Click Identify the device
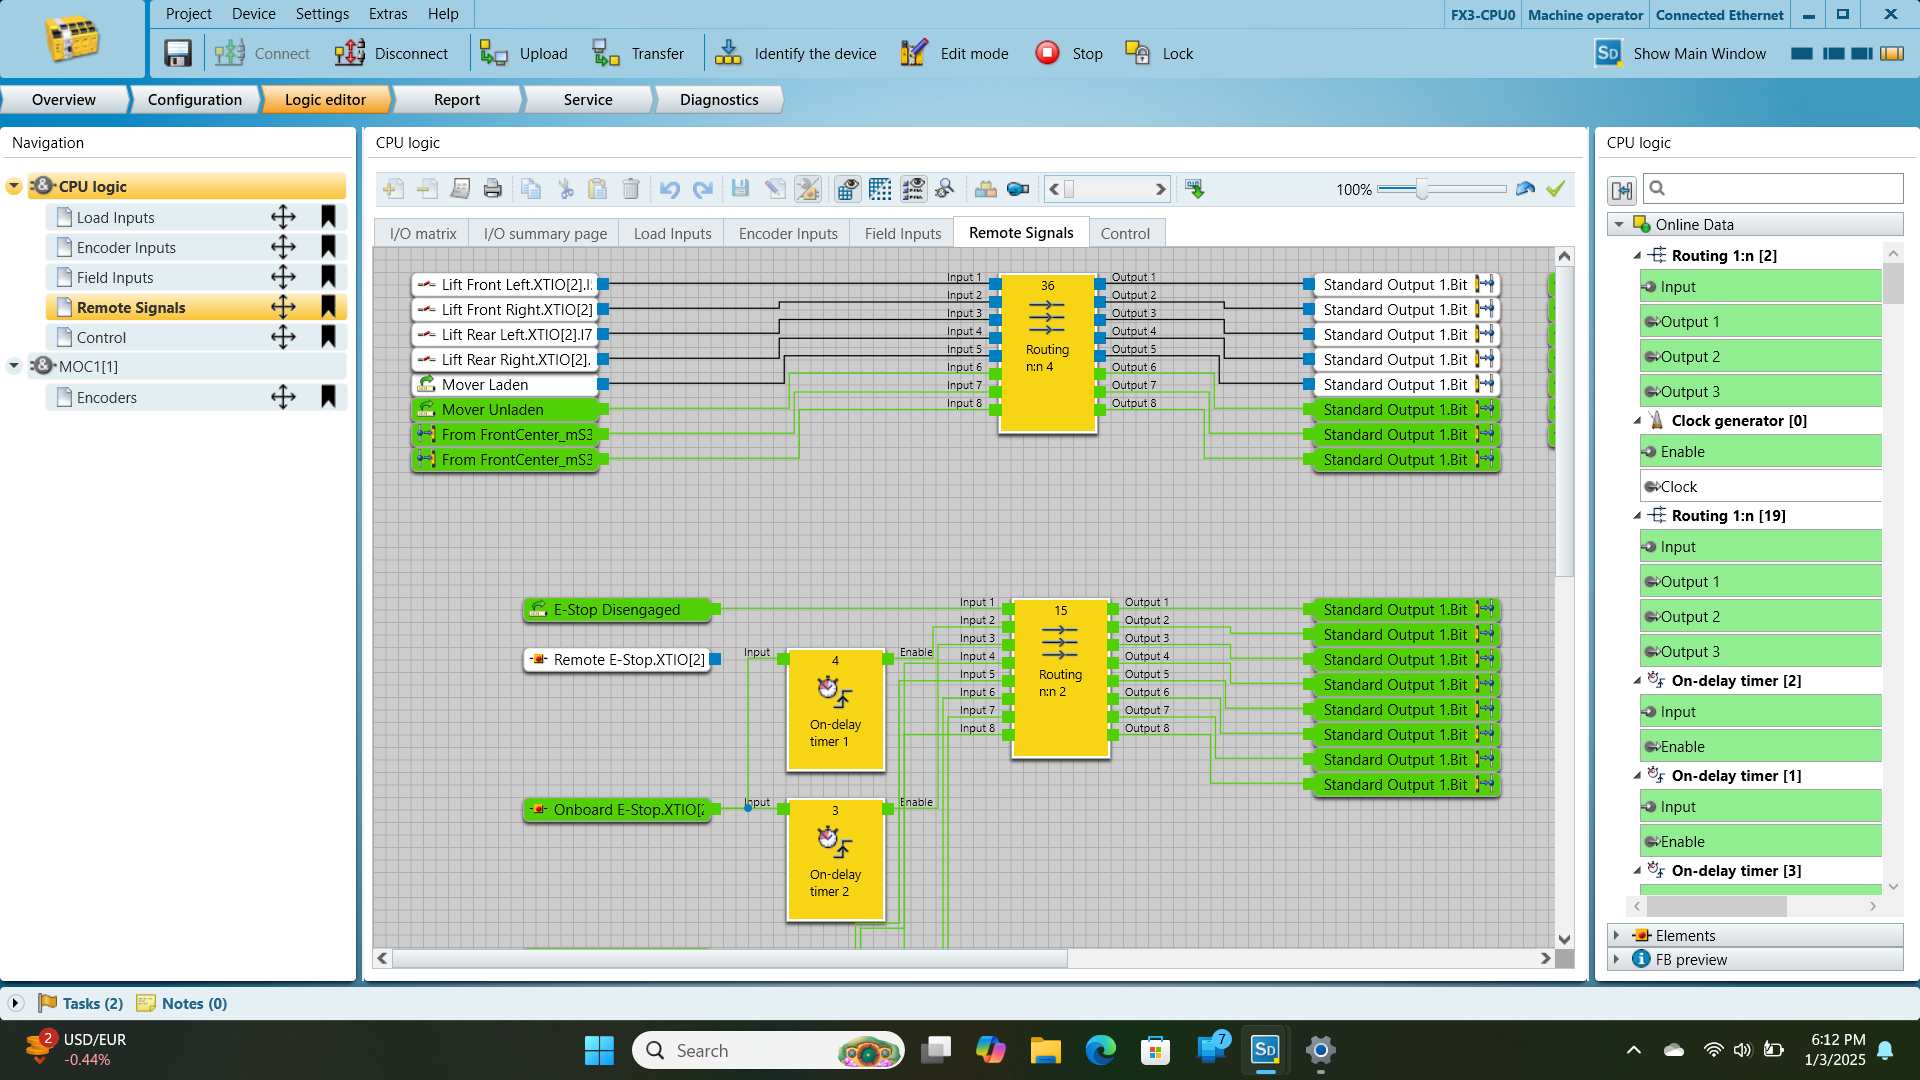1920x1080 pixels. [796, 53]
